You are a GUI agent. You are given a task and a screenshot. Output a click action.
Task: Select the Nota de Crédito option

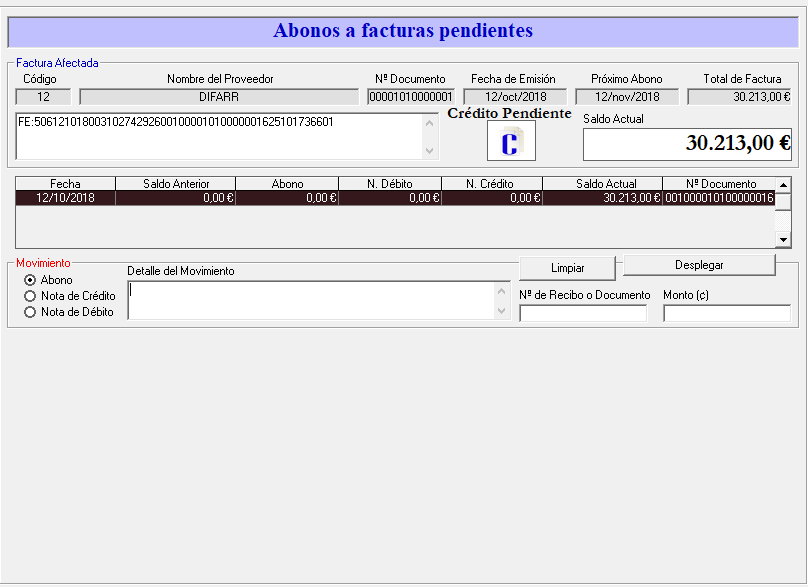pos(30,296)
